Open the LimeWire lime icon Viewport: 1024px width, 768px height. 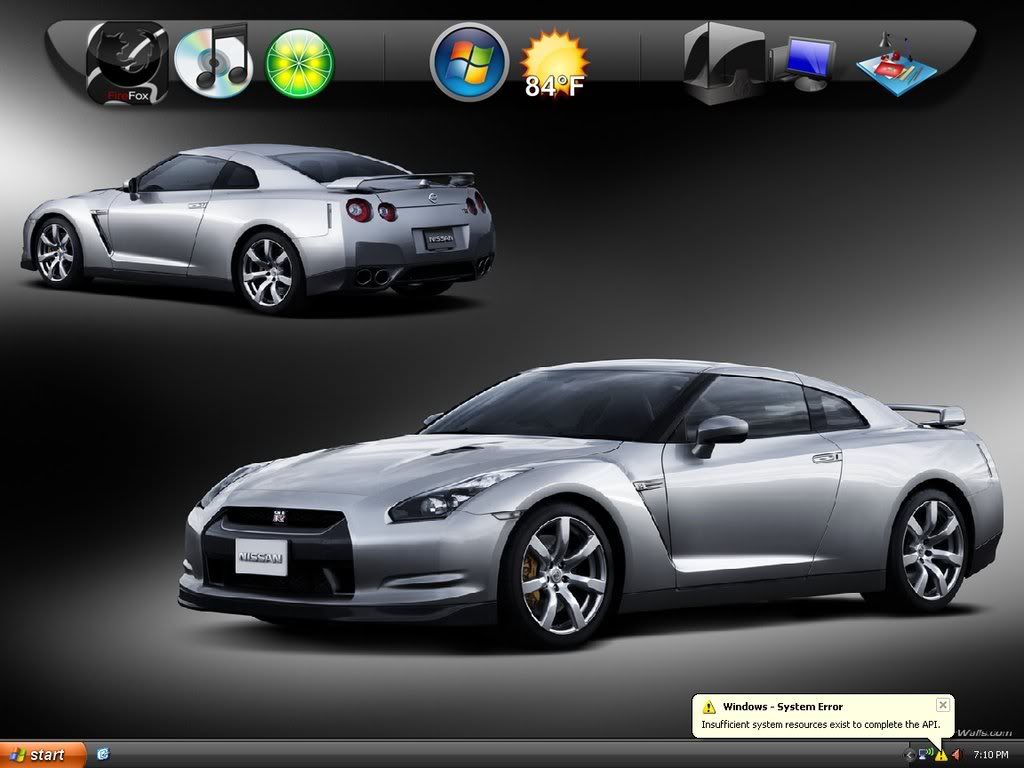point(299,62)
